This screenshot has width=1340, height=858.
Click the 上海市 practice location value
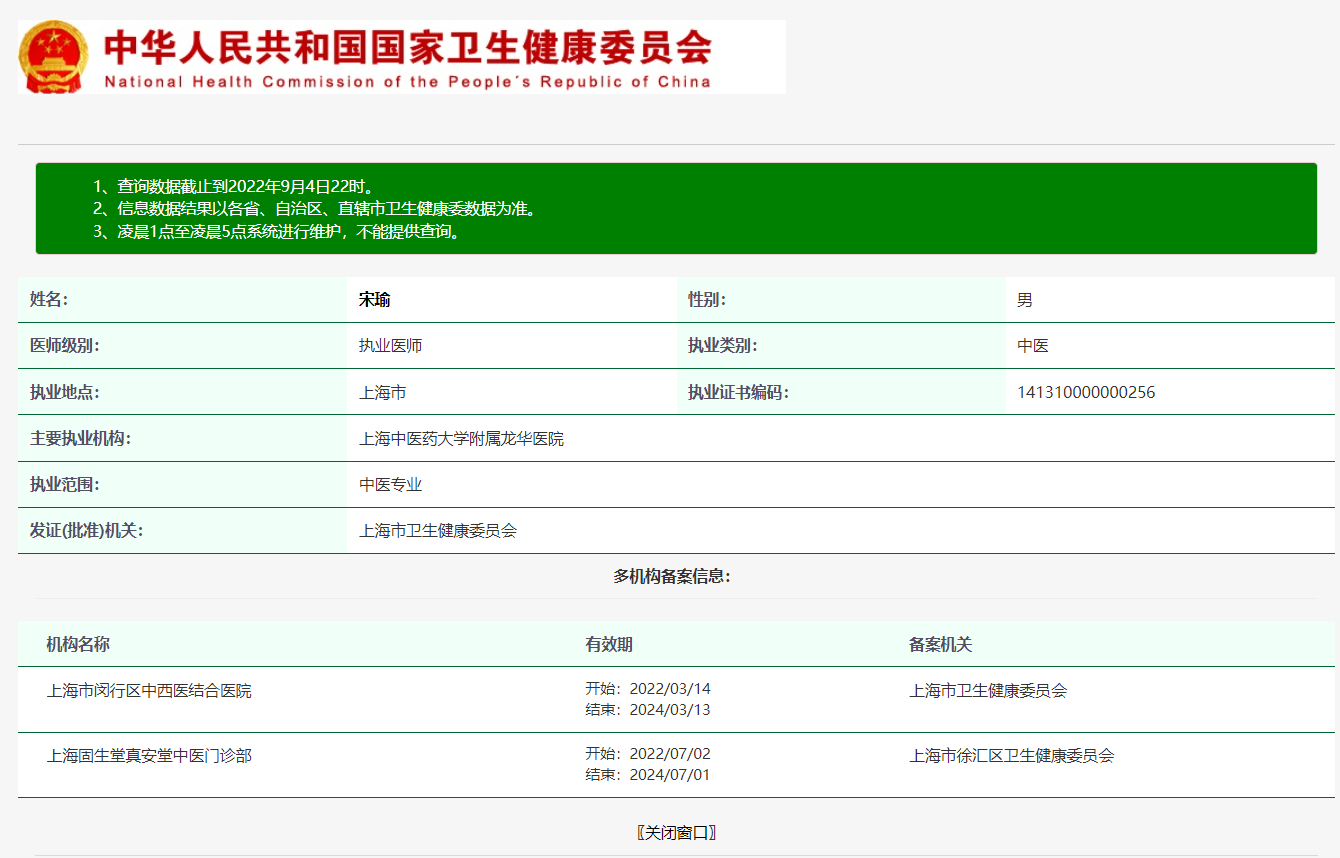[x=382, y=392]
